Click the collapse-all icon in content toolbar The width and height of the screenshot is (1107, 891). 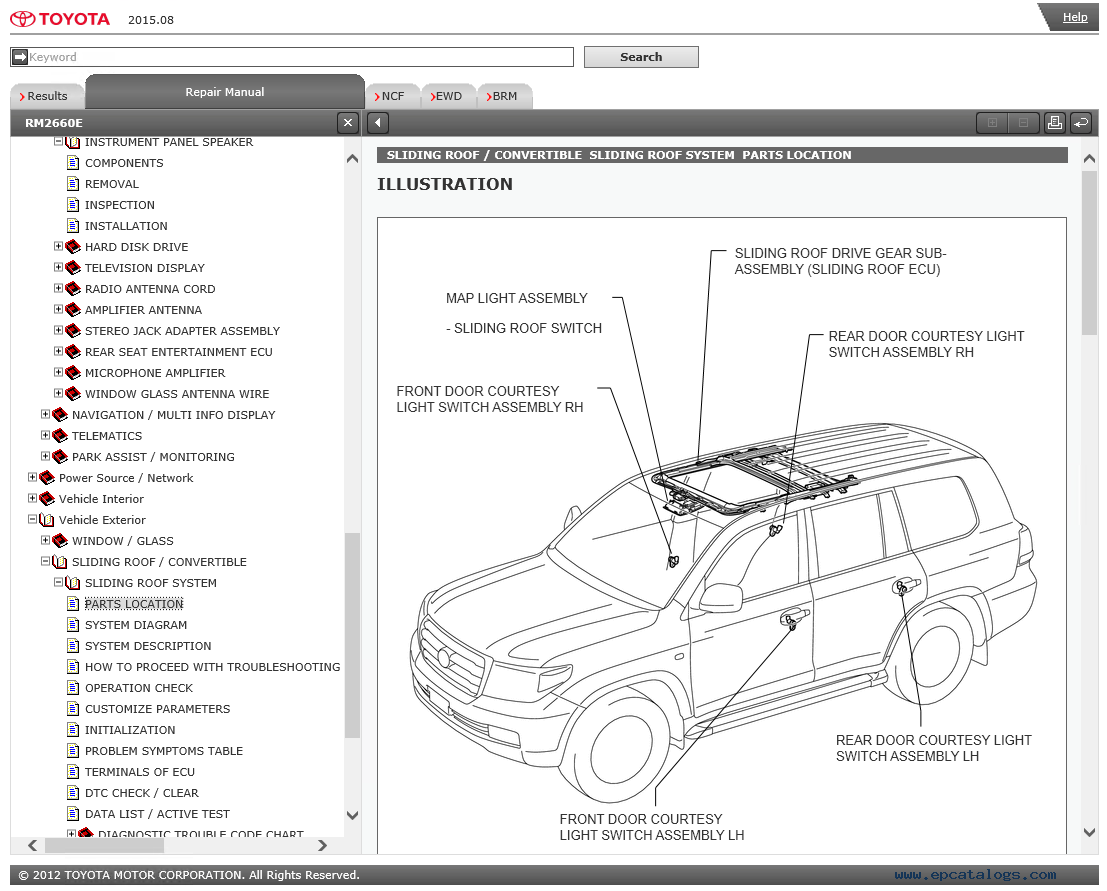(x=1023, y=123)
